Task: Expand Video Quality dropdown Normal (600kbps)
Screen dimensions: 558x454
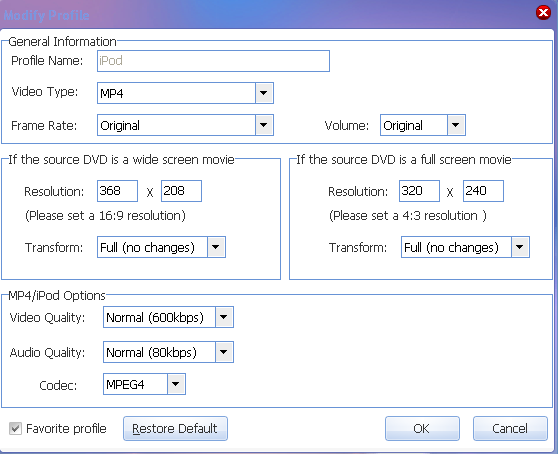Action: pyautogui.click(x=168, y=317)
